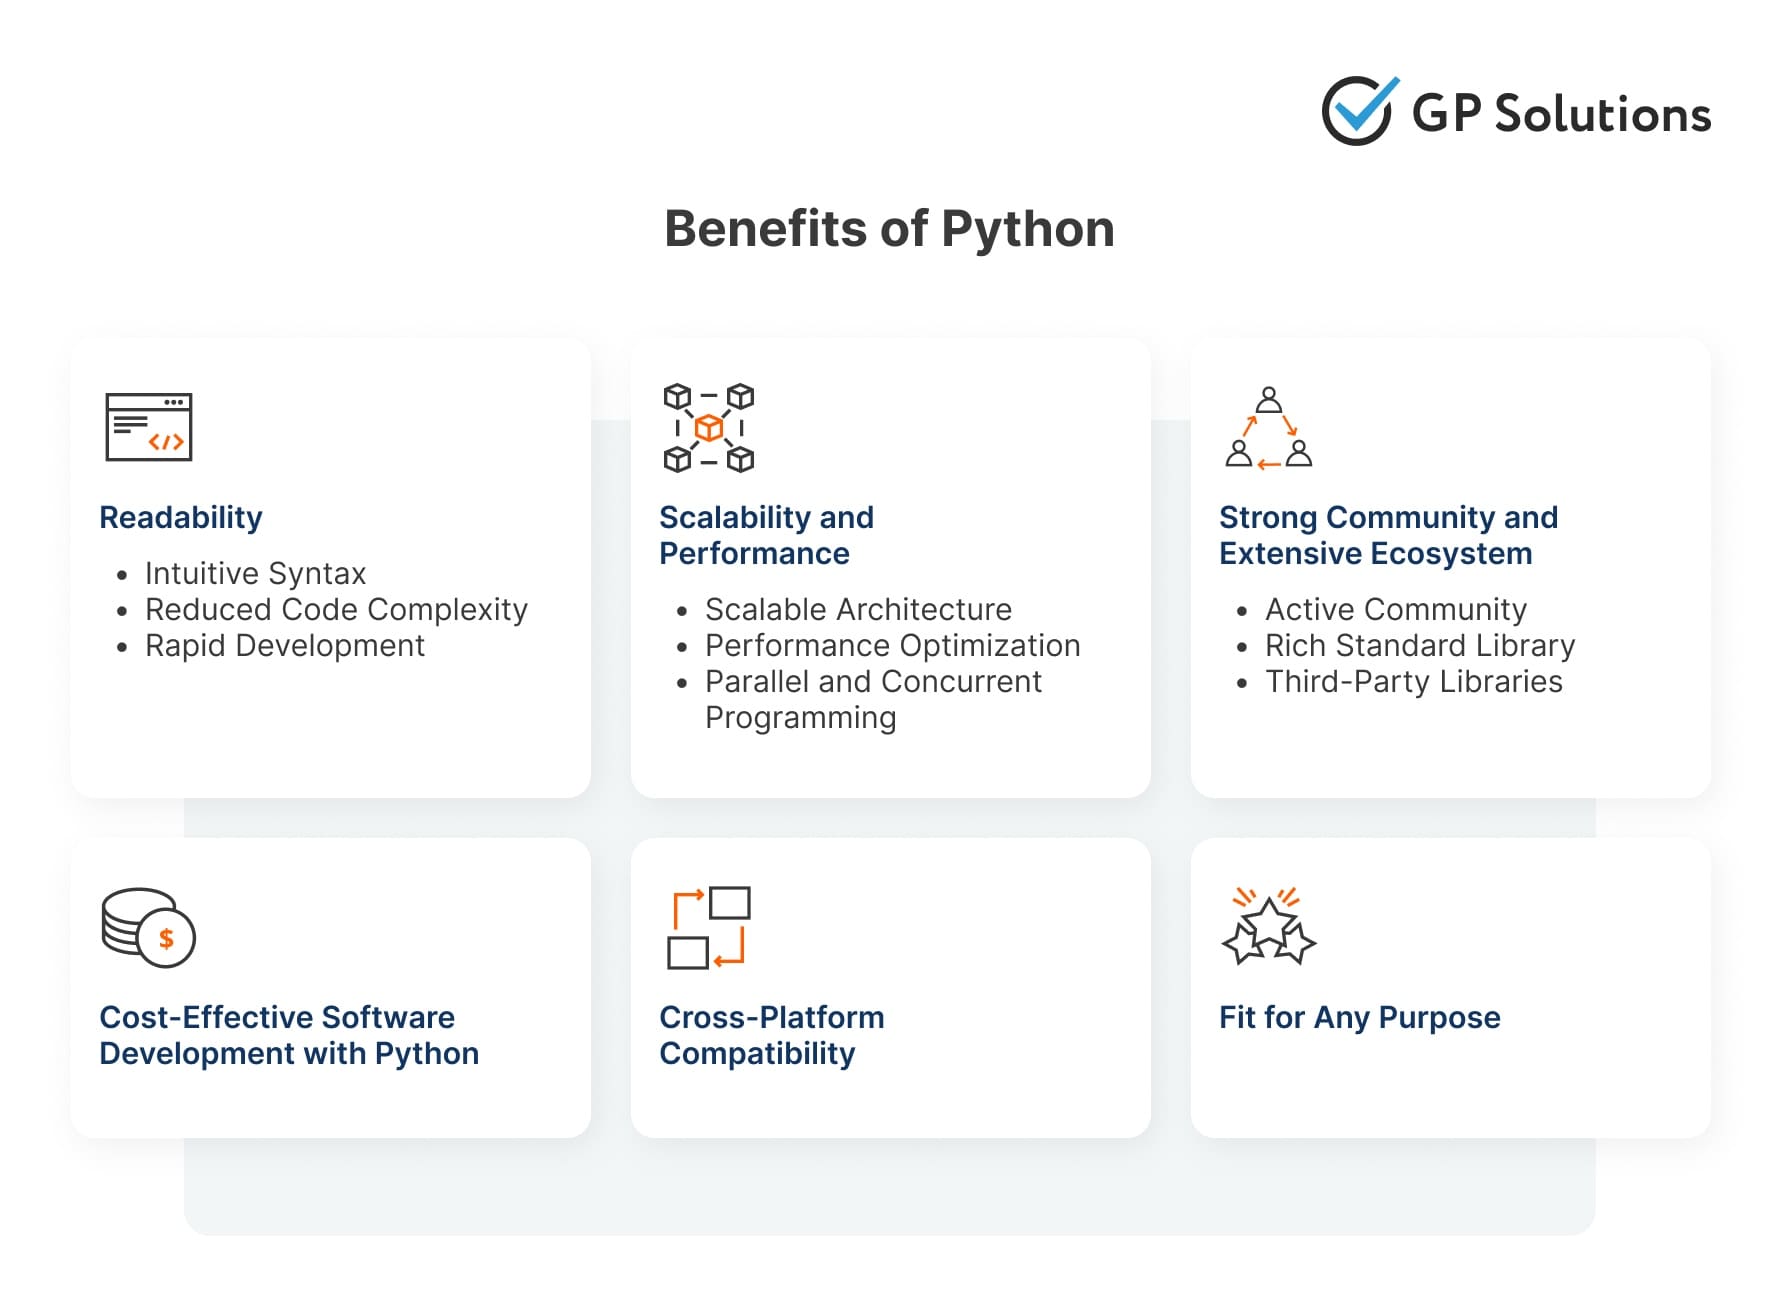Click the Third-Party Libraries bullet item
The width and height of the screenshot is (1780, 1296).
1413,681
